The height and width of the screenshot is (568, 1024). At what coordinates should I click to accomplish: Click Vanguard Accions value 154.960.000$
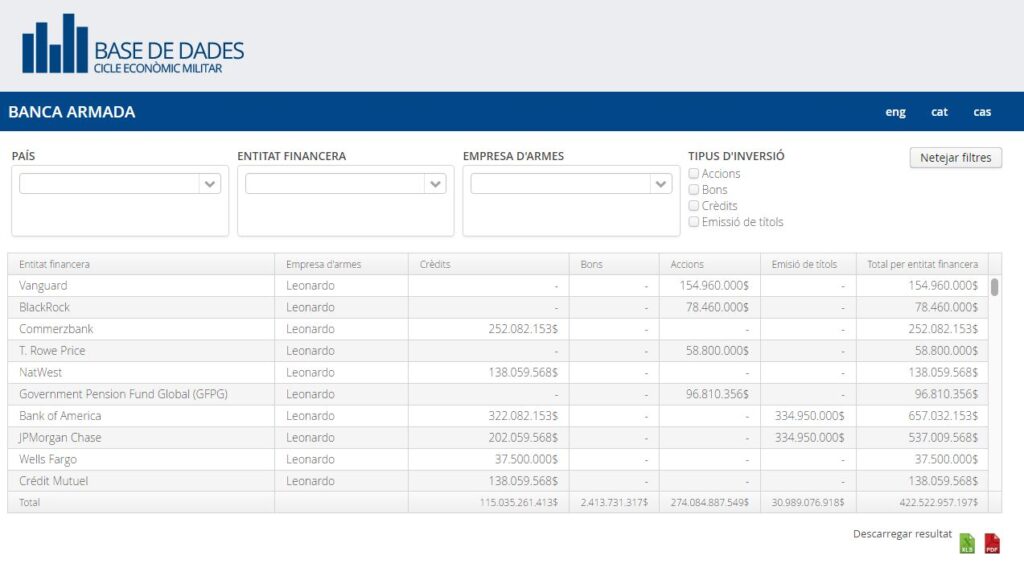click(x=714, y=285)
